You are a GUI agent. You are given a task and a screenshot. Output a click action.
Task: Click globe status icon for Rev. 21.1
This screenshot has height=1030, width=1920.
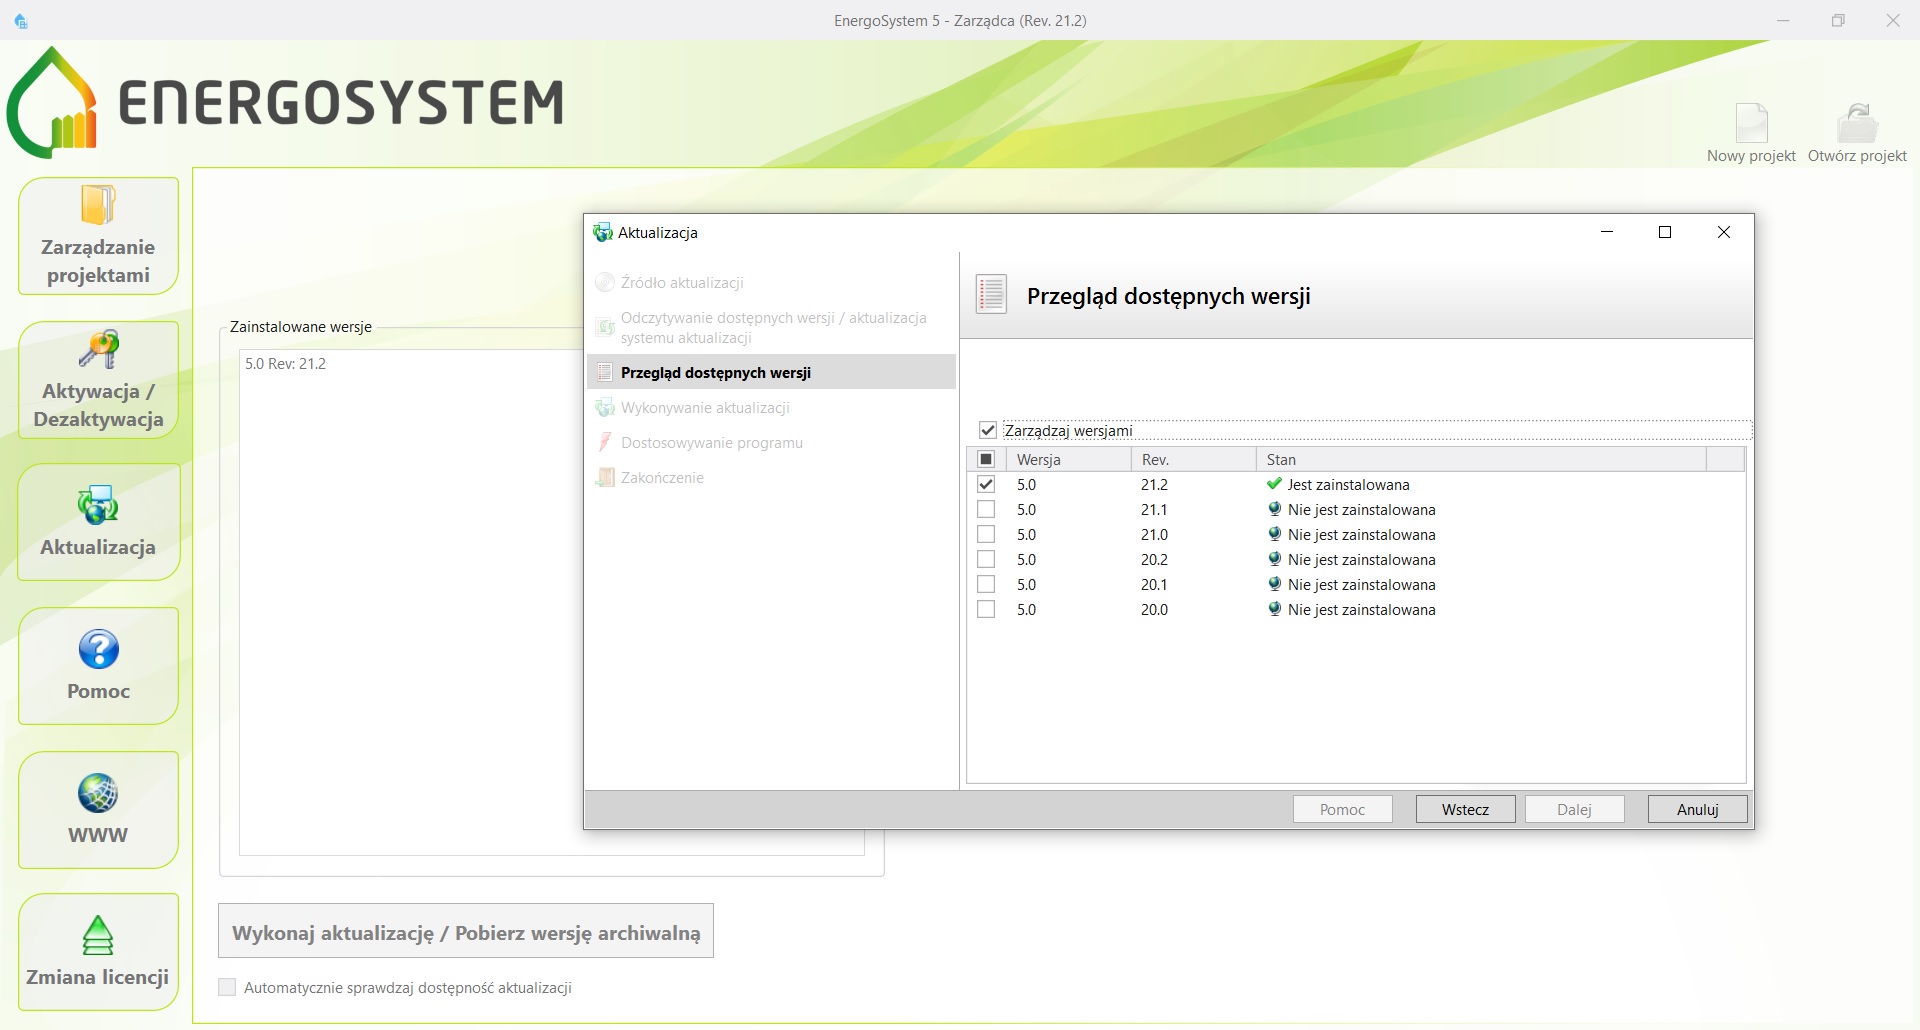1274,509
